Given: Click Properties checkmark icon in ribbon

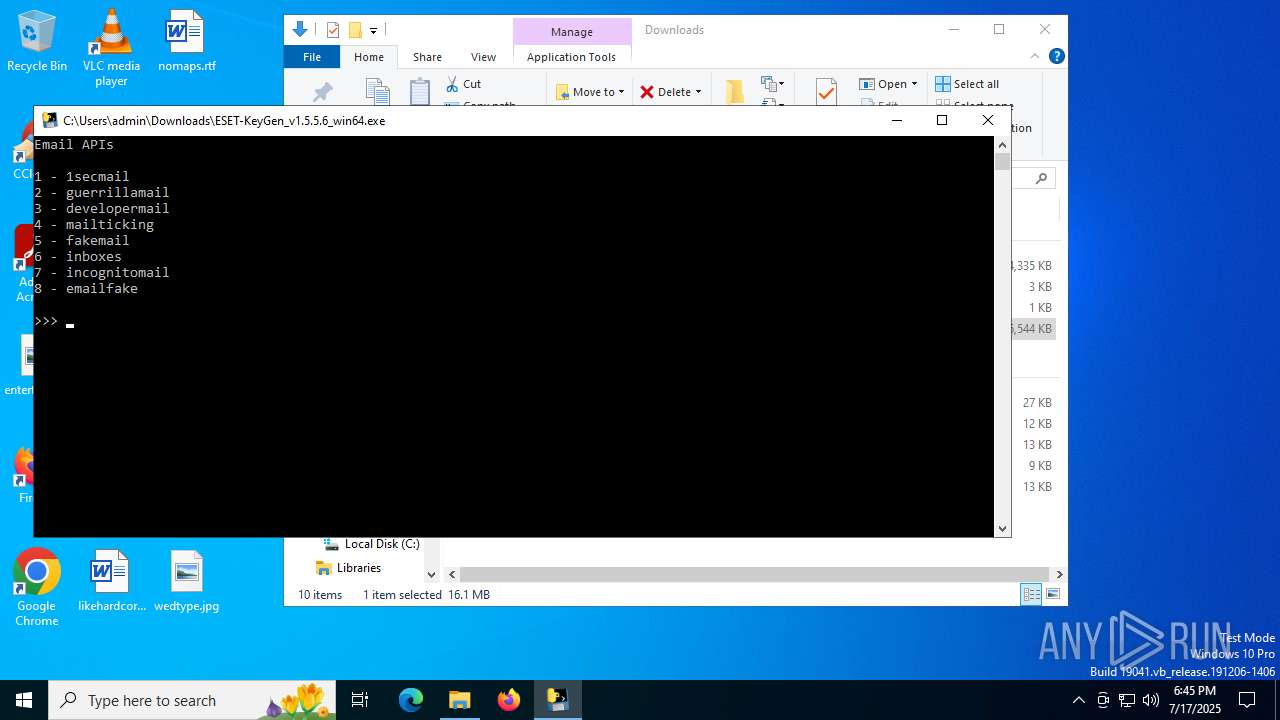Looking at the screenshot, I should 826,92.
